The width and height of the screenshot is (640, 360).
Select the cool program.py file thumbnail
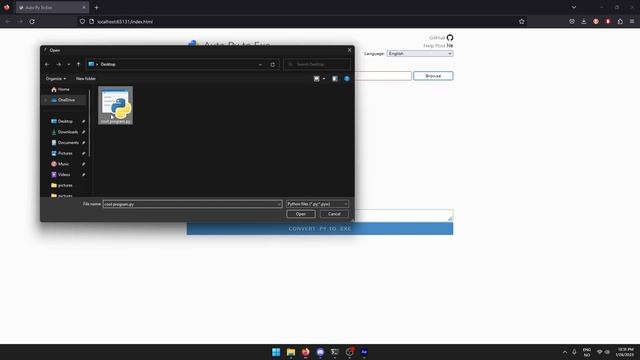coord(116,105)
